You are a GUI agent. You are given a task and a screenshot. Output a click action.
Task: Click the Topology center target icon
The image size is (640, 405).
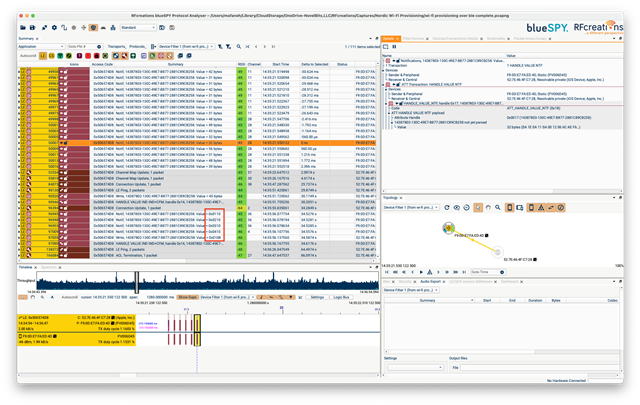pyautogui.click(x=467, y=207)
